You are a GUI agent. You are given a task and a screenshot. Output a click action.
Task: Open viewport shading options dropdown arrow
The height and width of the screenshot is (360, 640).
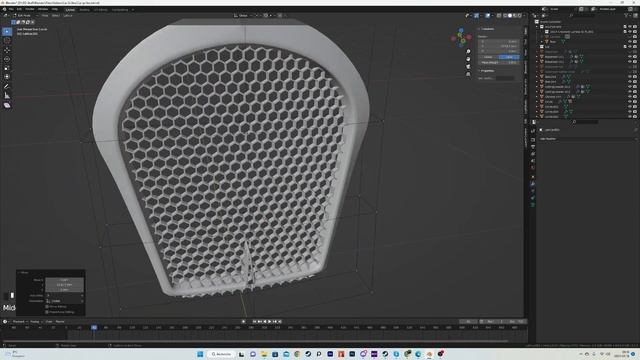tap(524, 16)
